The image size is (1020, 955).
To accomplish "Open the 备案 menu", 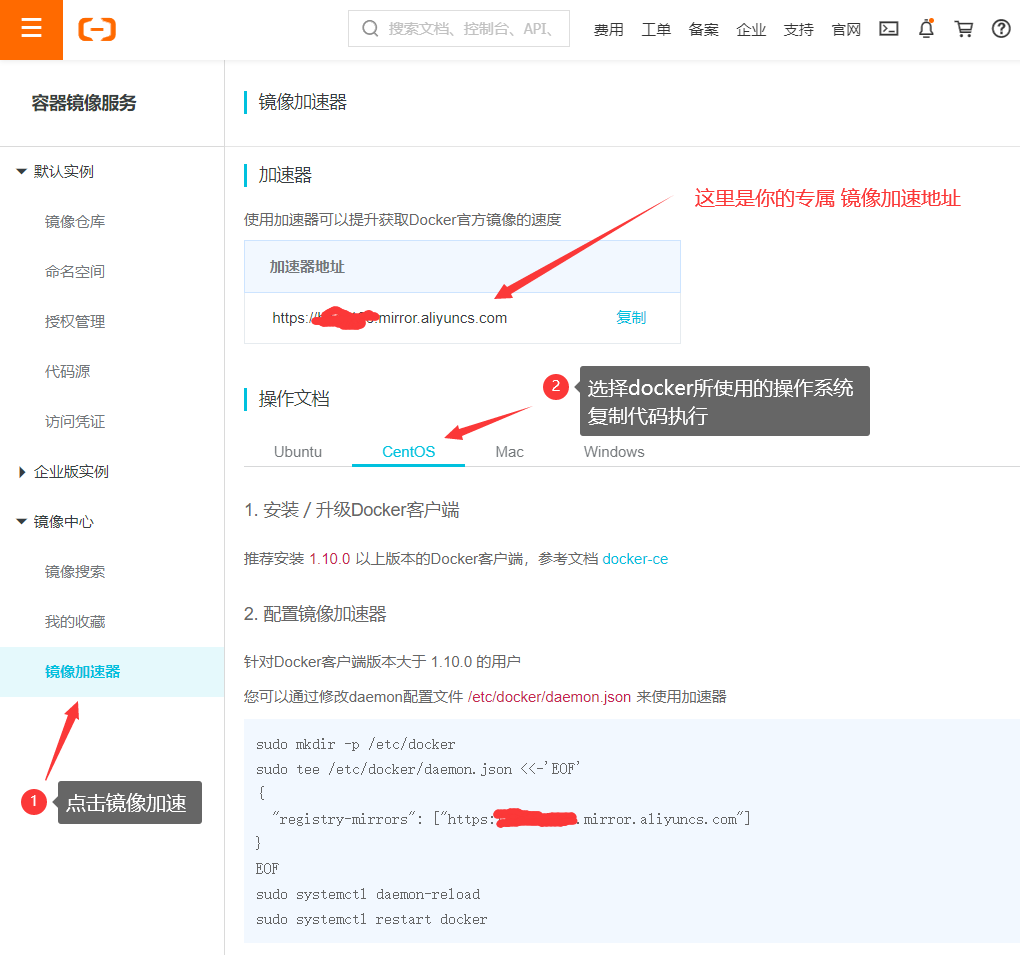I will 703,29.
